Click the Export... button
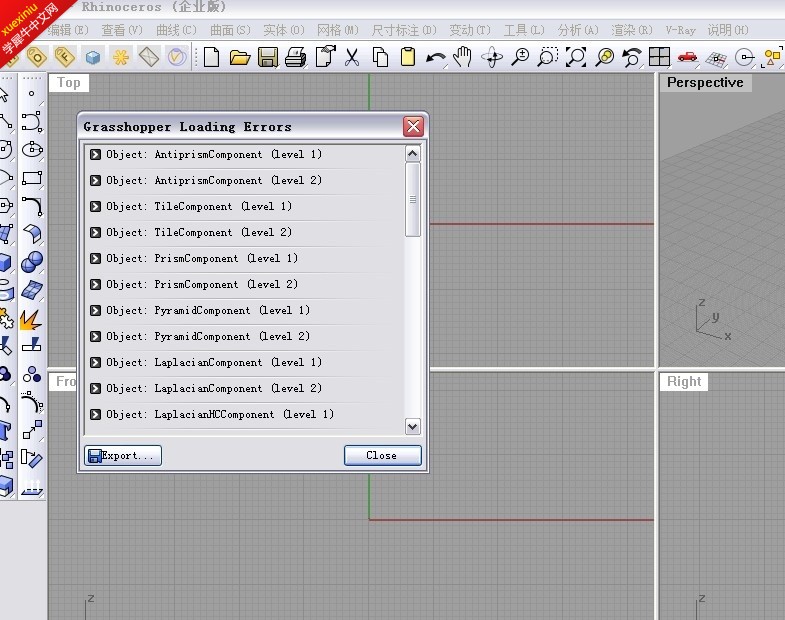Screen dimensions: 785x620 tap(123, 455)
